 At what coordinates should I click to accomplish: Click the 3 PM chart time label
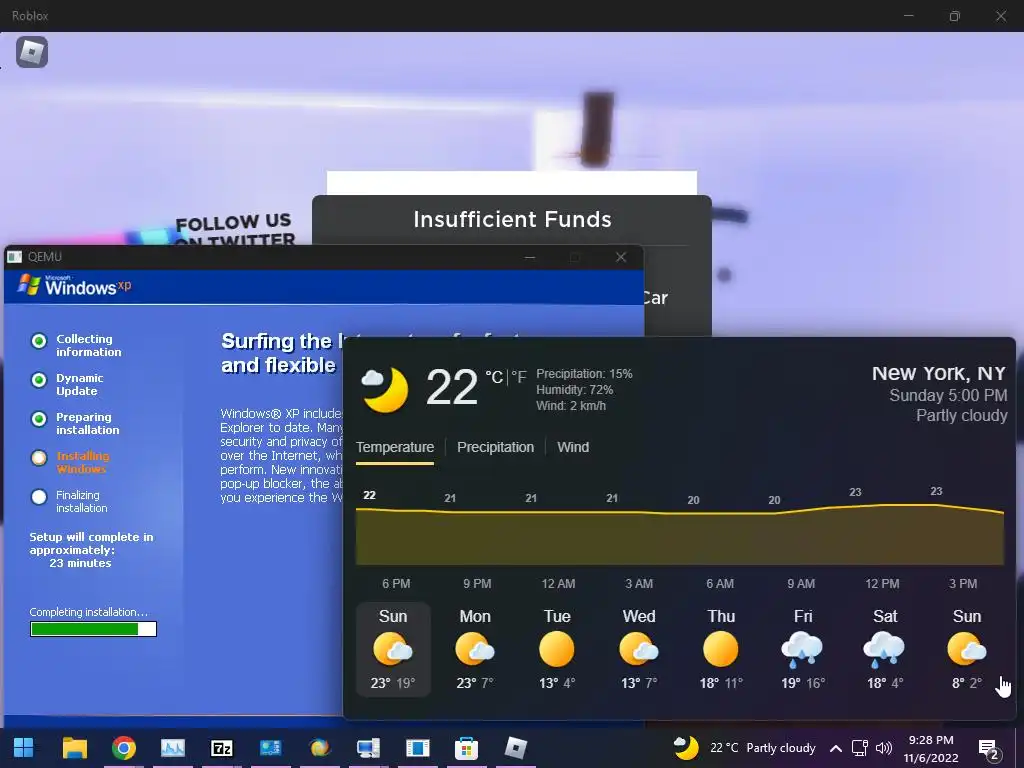(x=963, y=584)
